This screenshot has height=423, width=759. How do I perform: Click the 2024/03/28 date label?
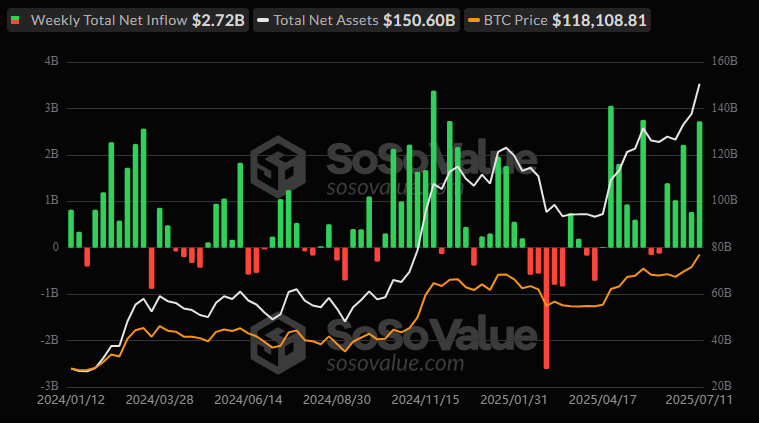point(159,400)
